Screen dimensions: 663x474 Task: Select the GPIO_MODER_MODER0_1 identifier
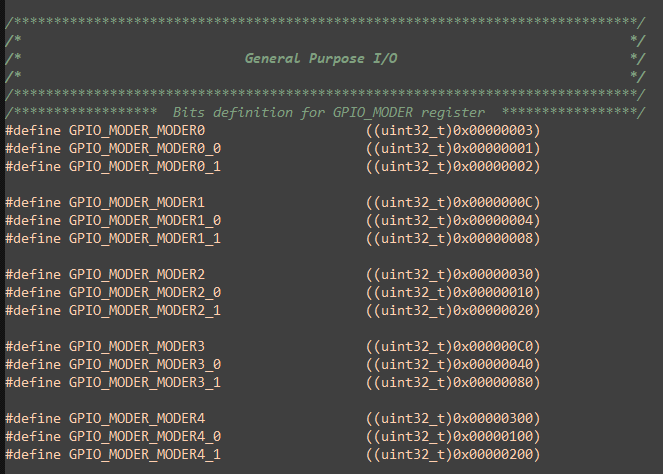click(145, 167)
